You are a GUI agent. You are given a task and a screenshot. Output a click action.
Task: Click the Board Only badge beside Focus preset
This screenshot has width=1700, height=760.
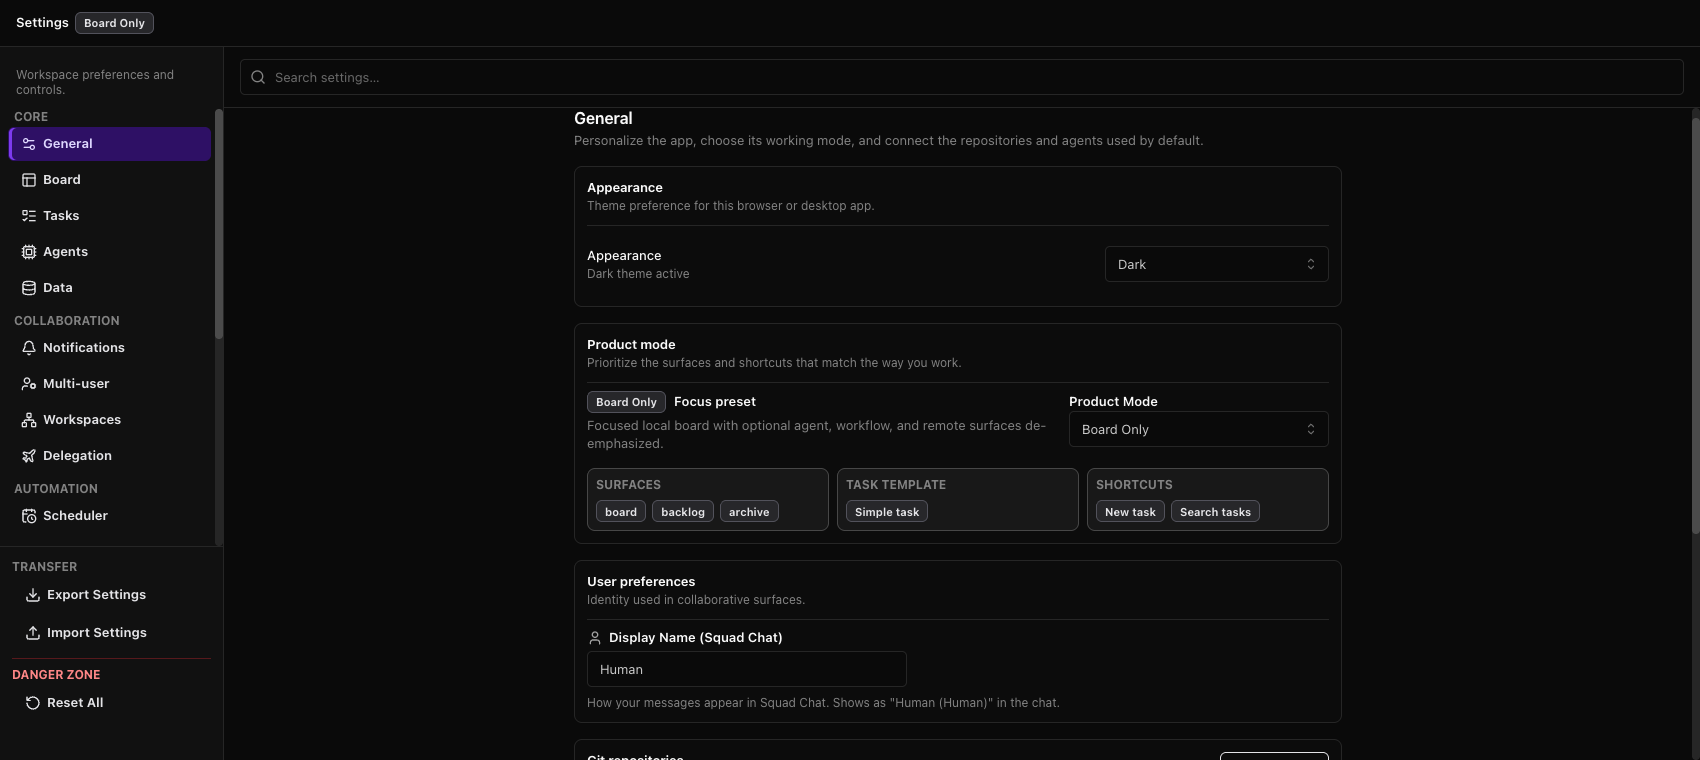coord(626,402)
